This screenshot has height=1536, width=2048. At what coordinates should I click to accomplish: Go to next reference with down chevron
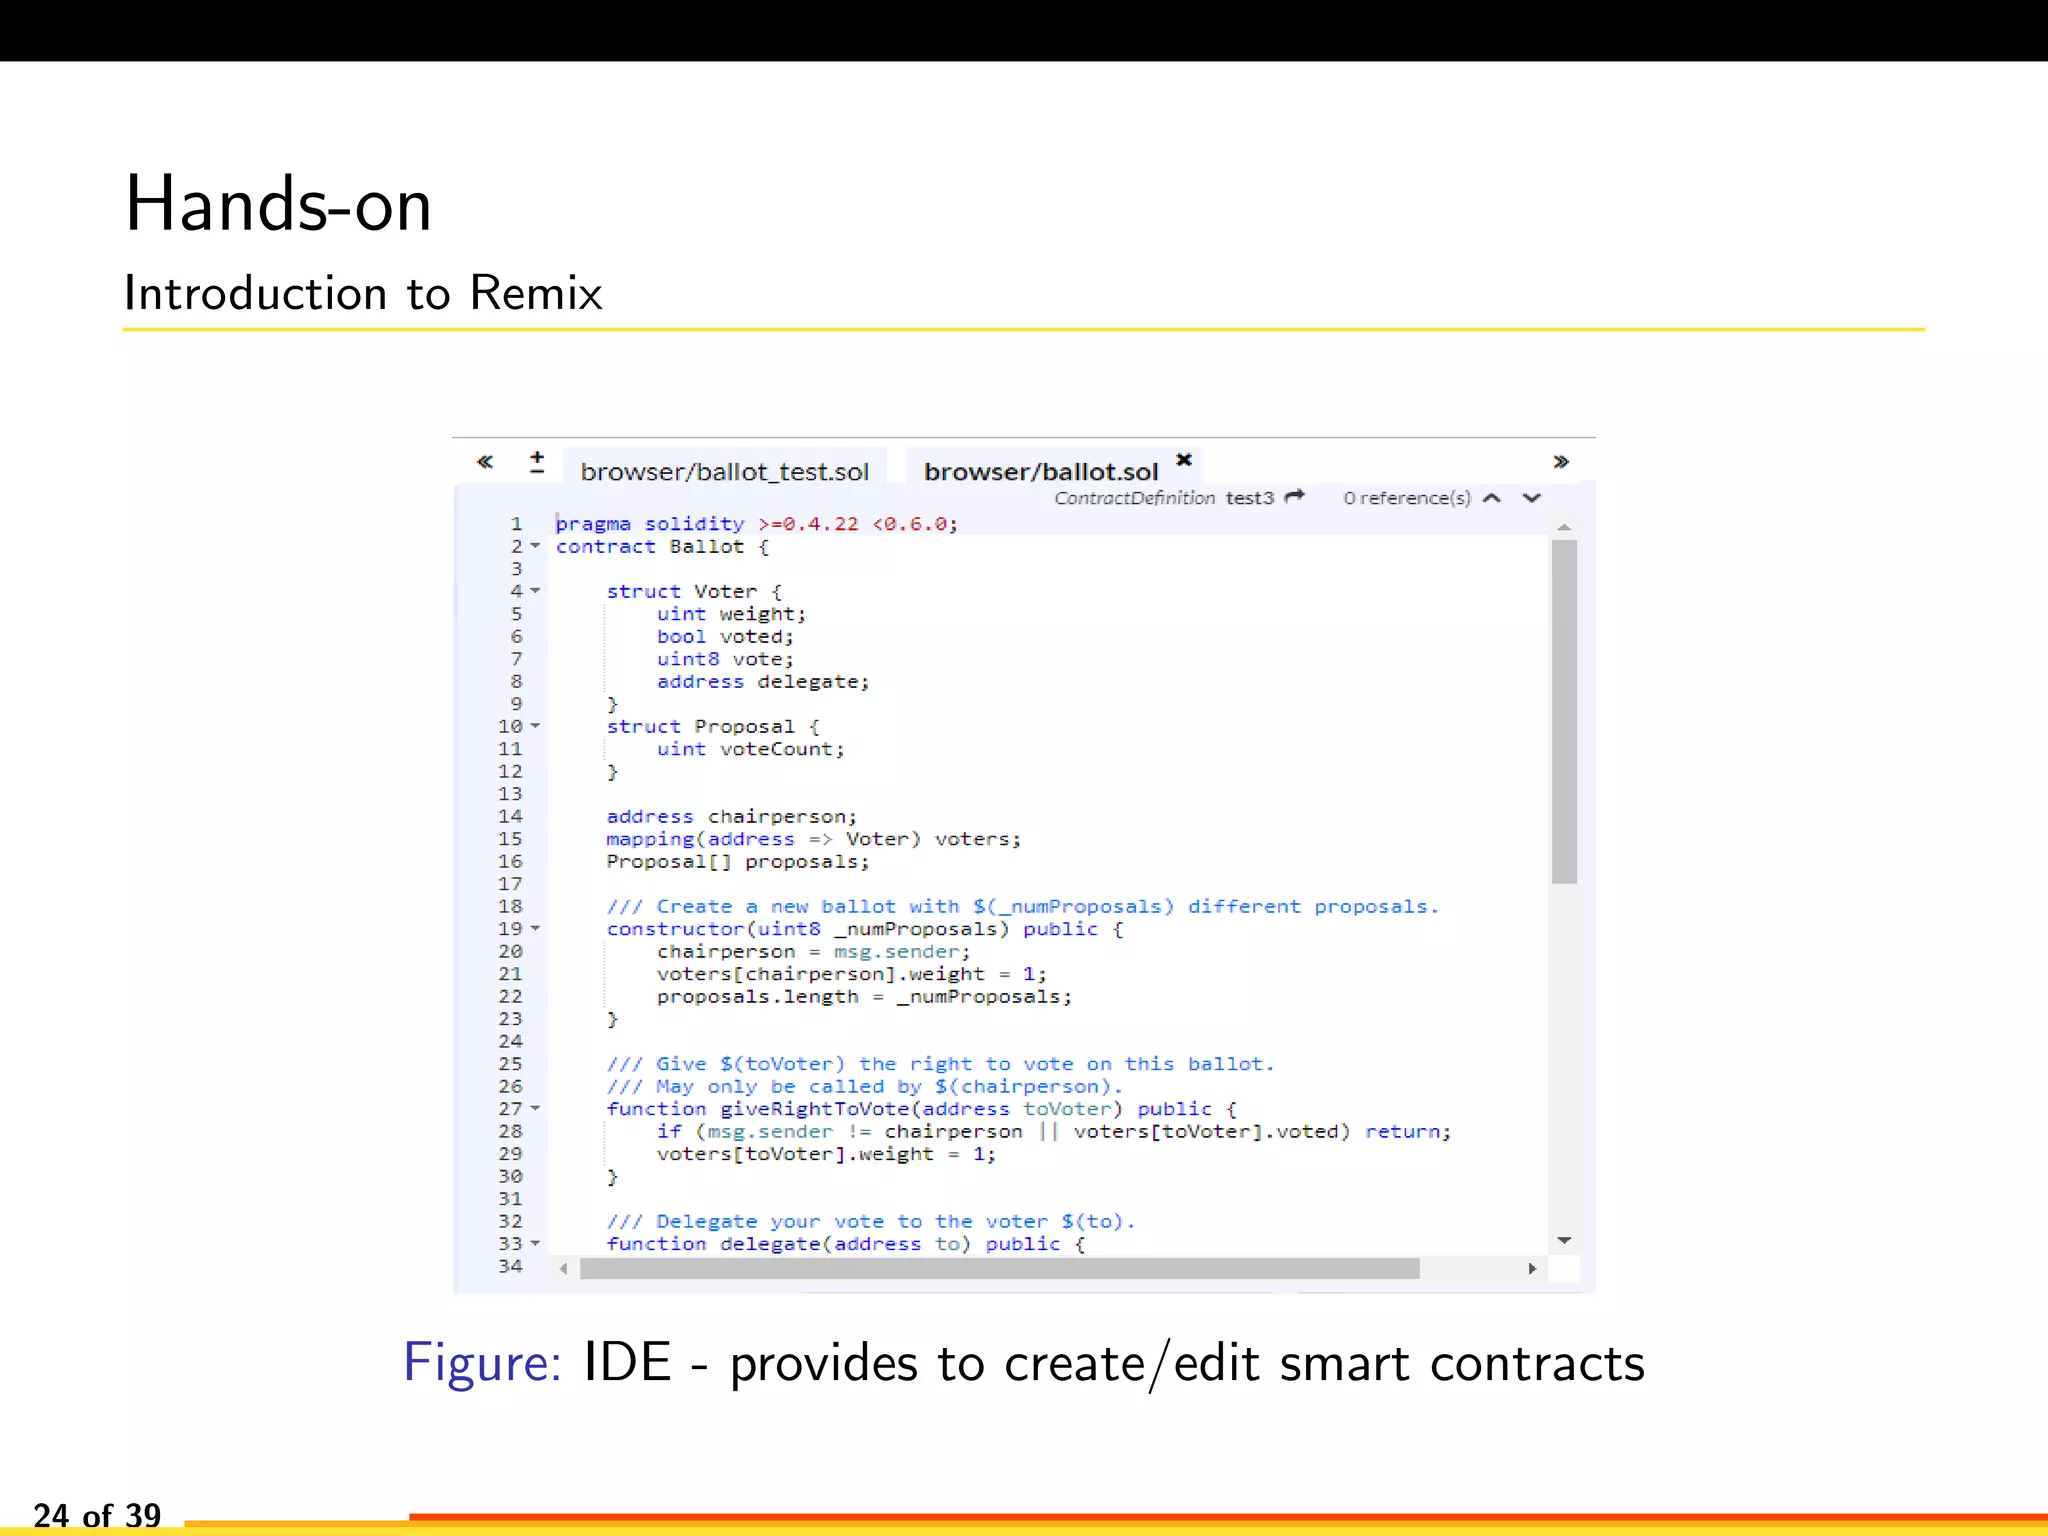point(1532,498)
